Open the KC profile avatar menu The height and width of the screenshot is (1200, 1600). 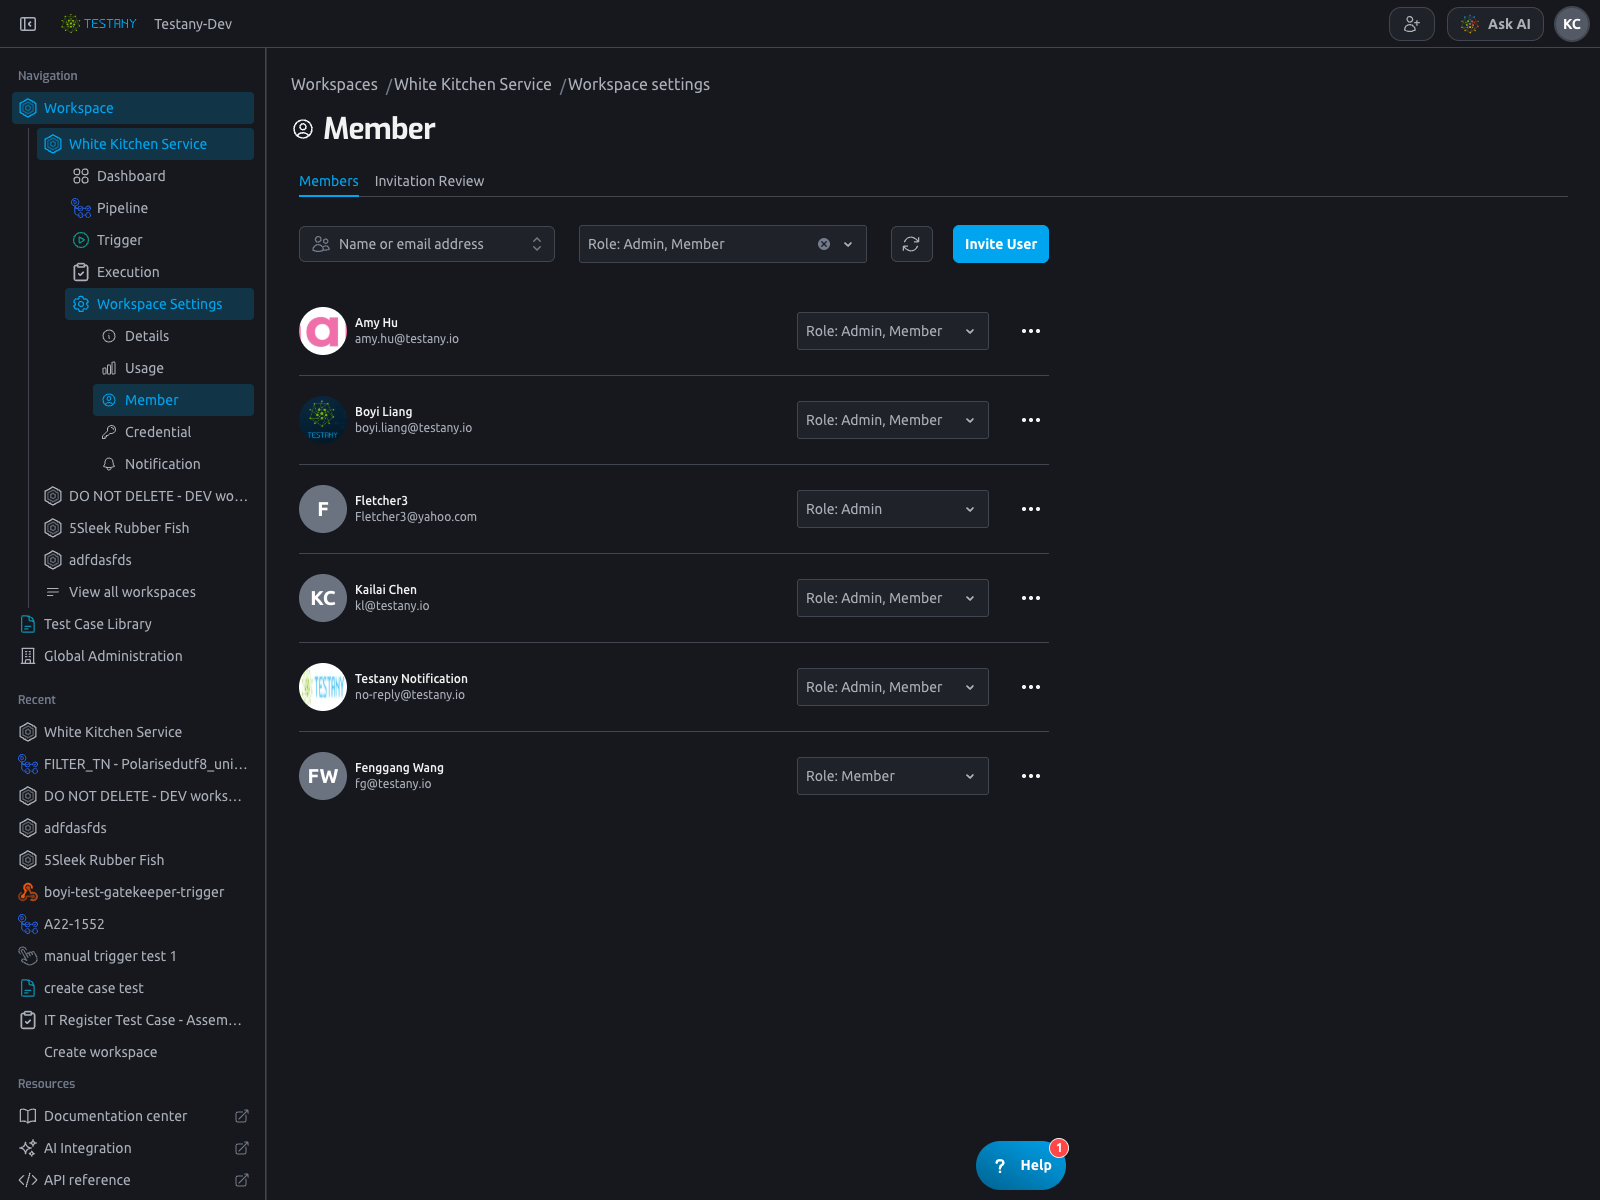[x=1572, y=24]
